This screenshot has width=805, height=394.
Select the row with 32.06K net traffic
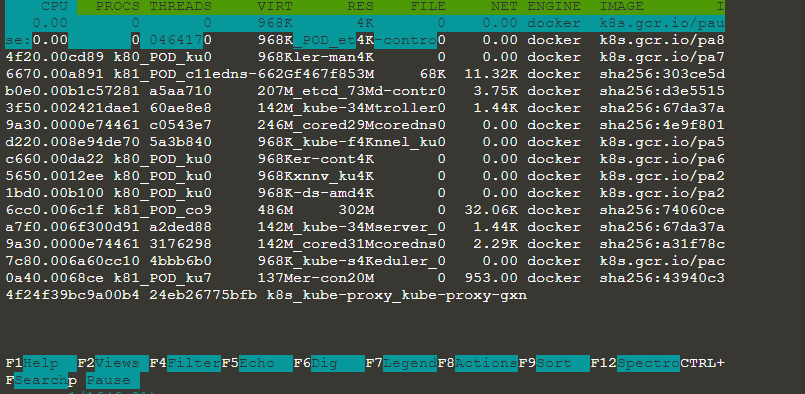365,210
